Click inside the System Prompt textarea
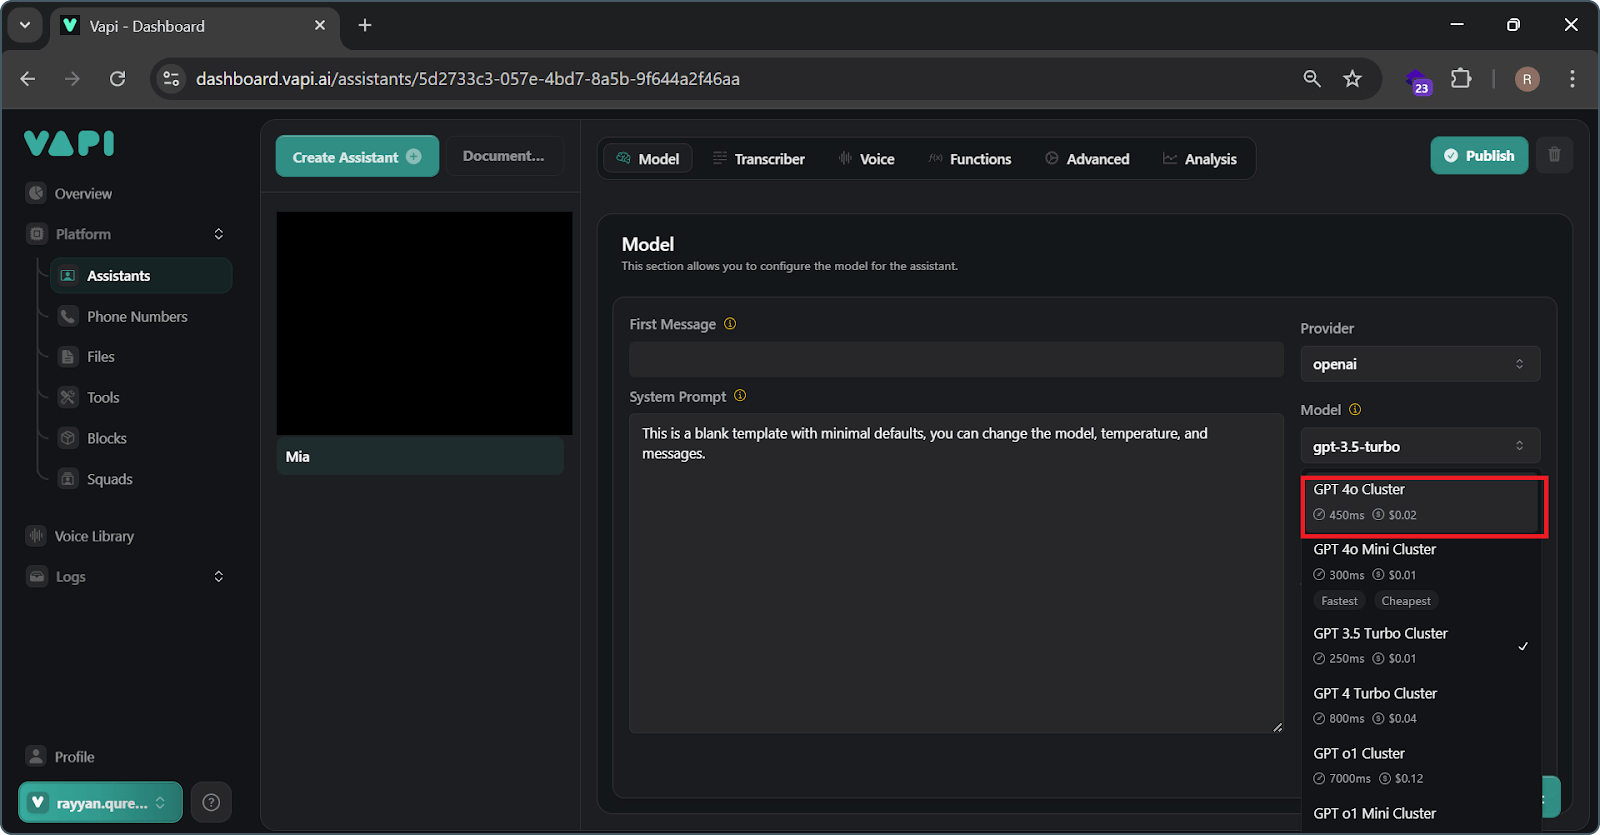This screenshot has width=1600, height=835. coord(956,574)
